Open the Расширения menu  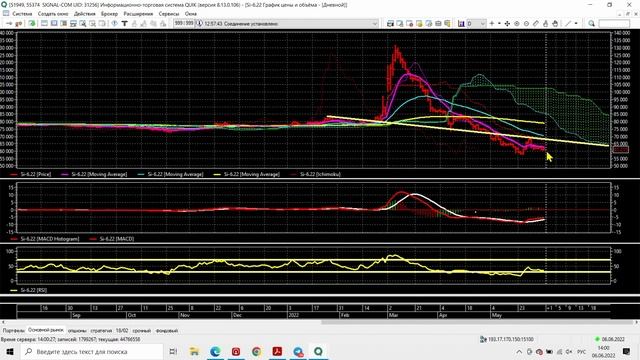(138, 13)
